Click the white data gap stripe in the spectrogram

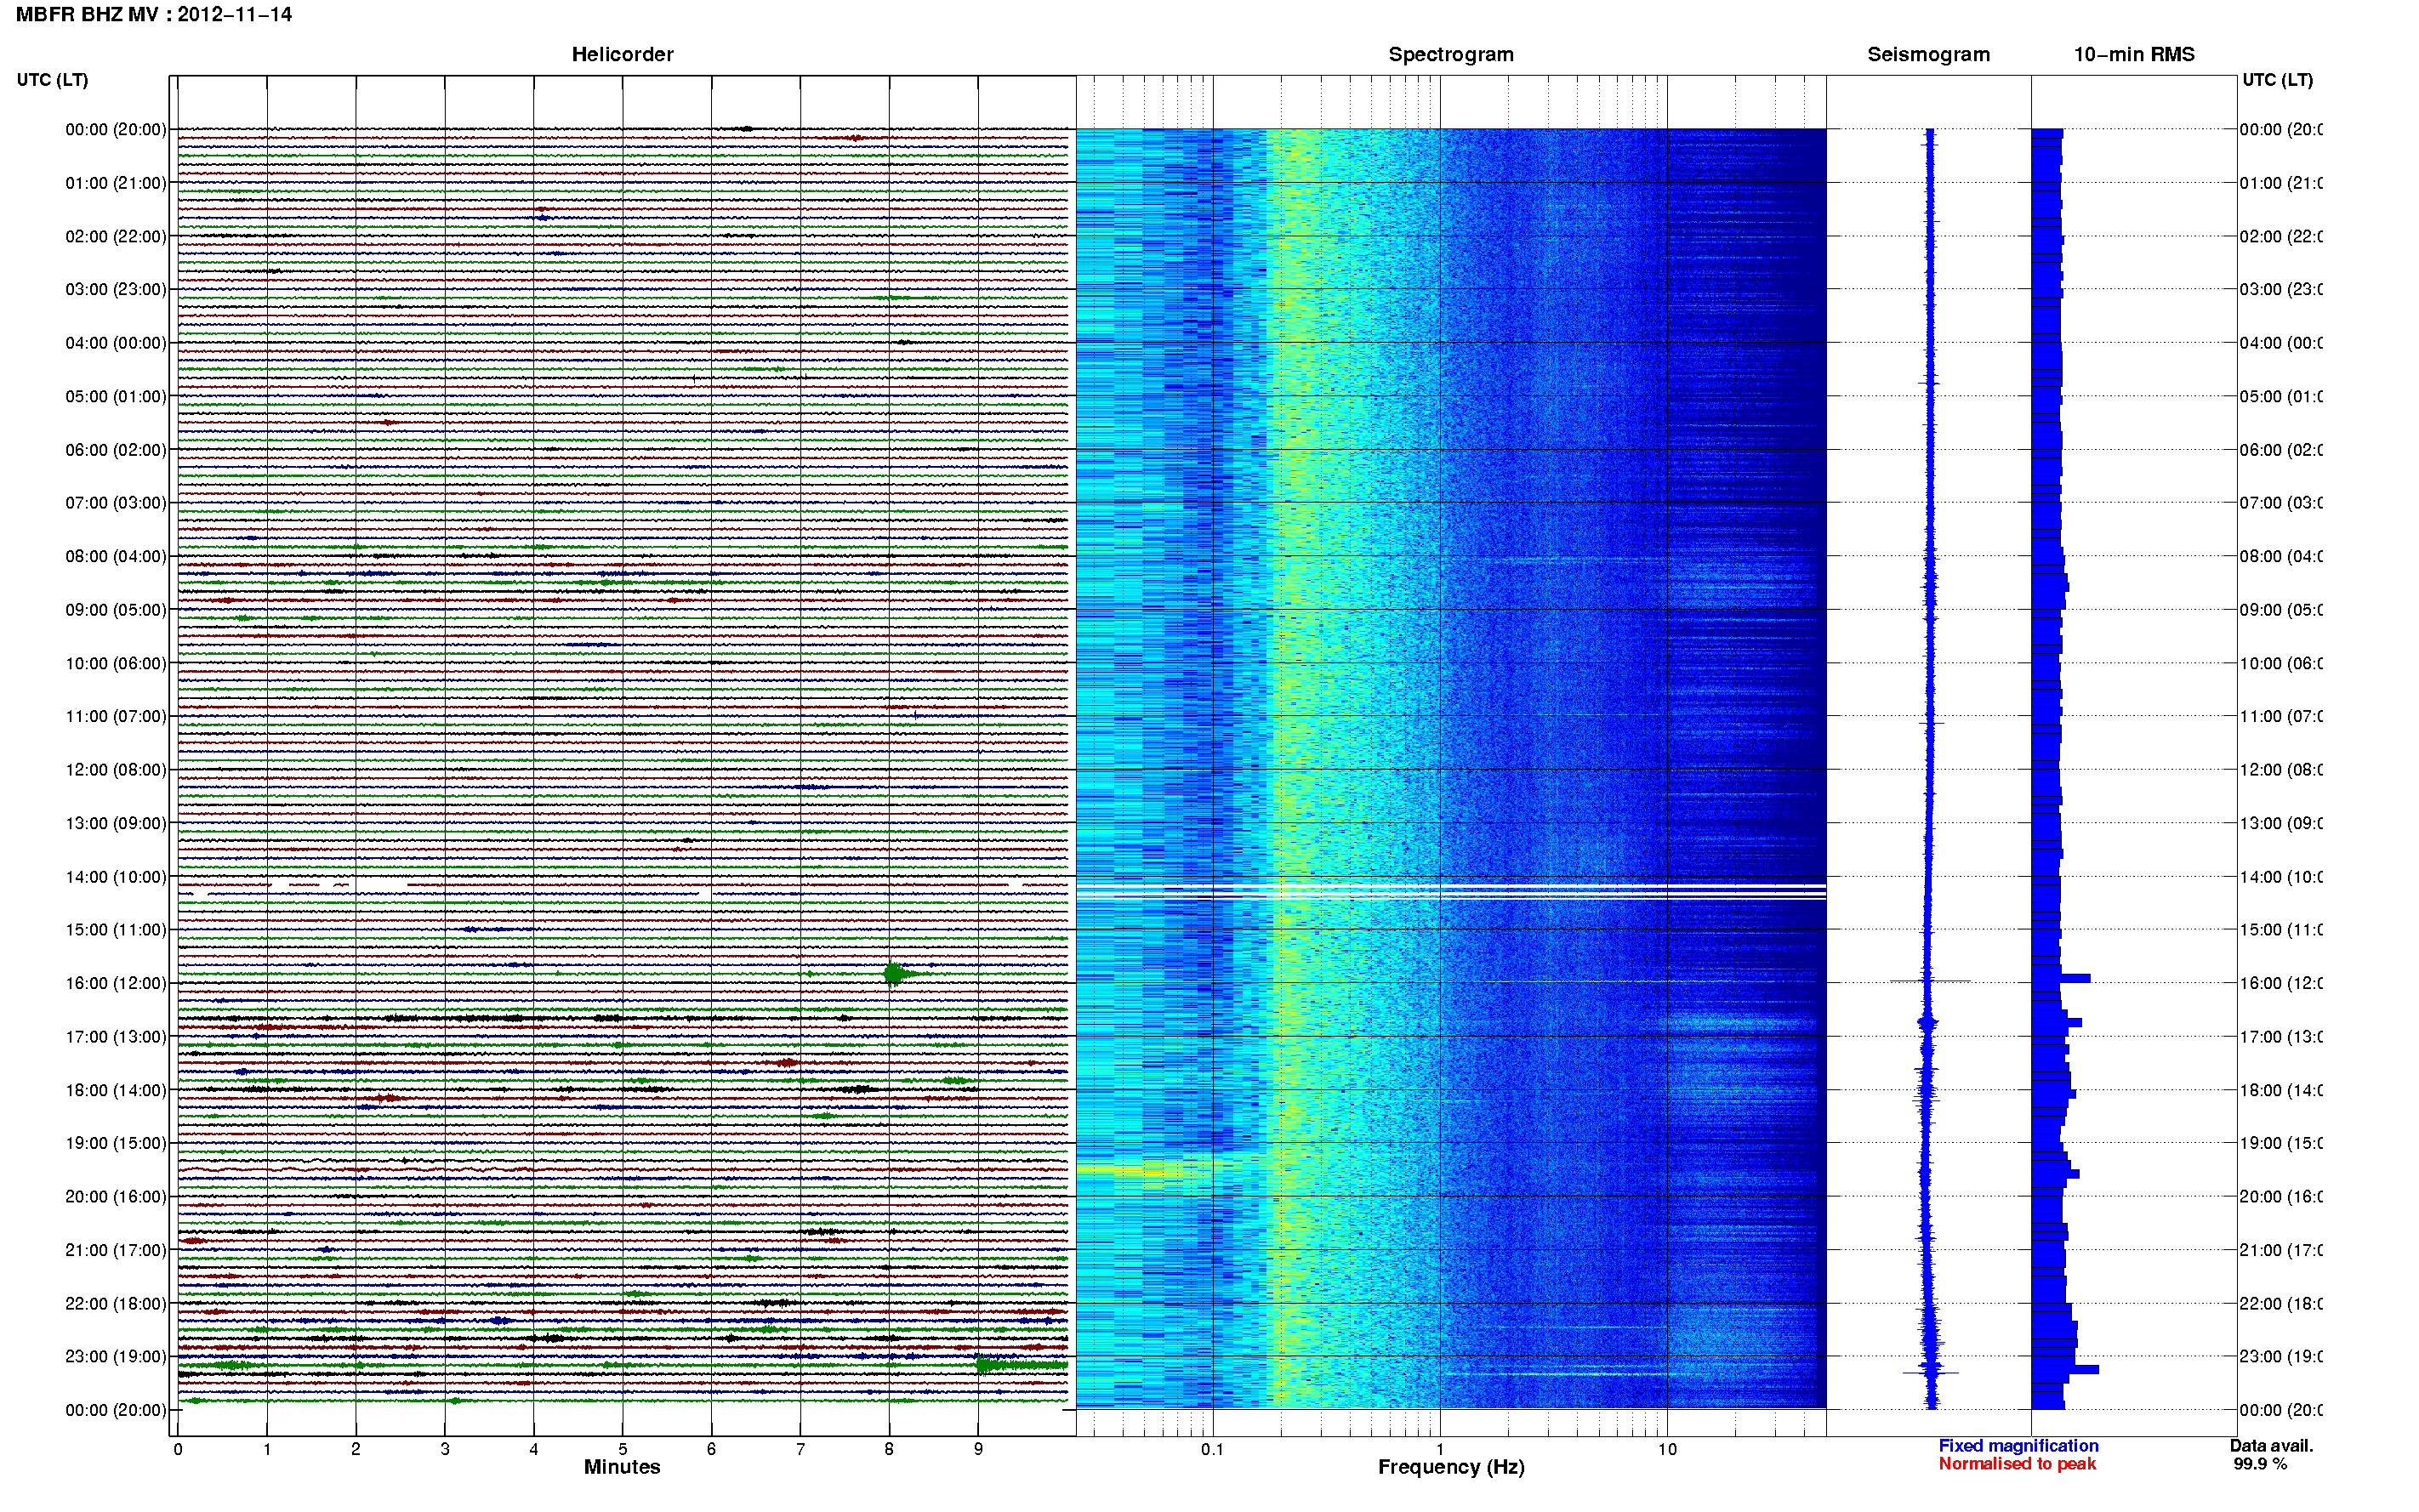point(1451,892)
